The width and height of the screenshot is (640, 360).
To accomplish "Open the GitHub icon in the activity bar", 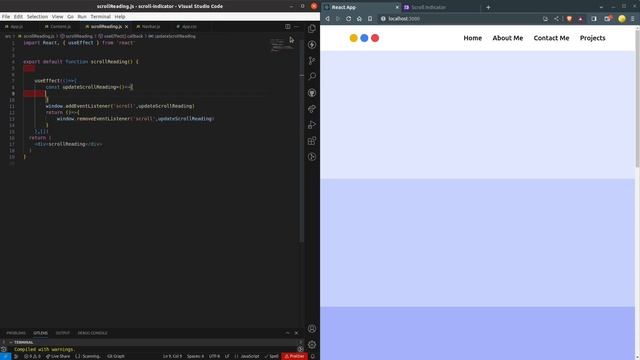I will tap(312, 93).
